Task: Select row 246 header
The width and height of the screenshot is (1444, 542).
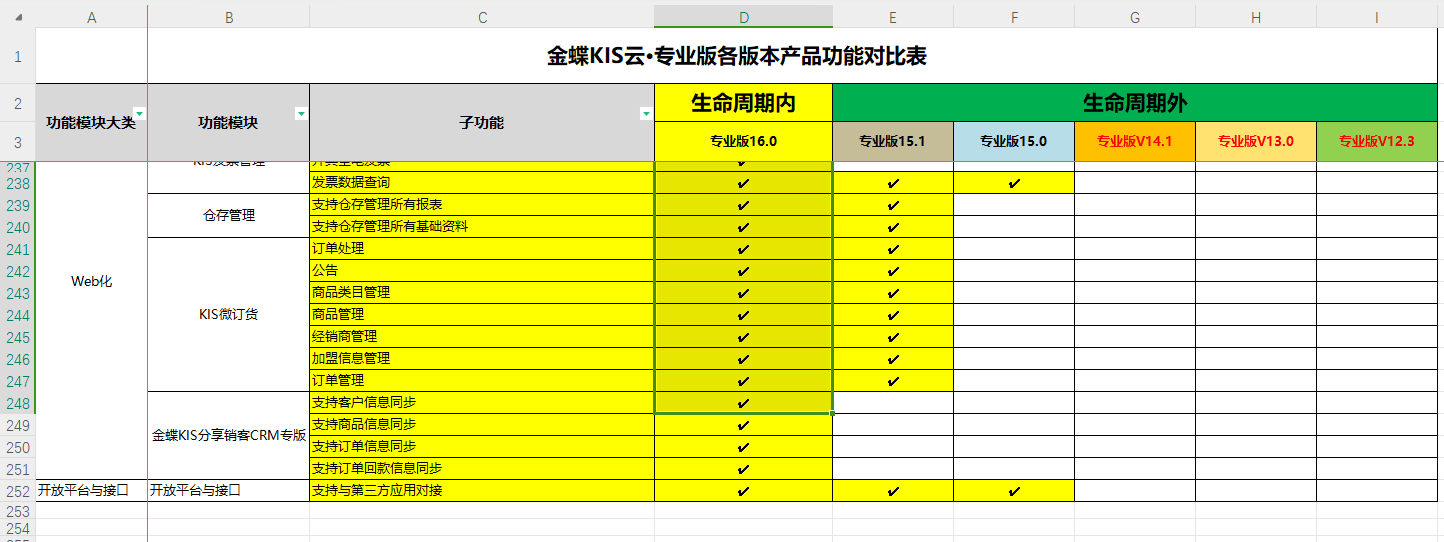Action: (x=18, y=359)
